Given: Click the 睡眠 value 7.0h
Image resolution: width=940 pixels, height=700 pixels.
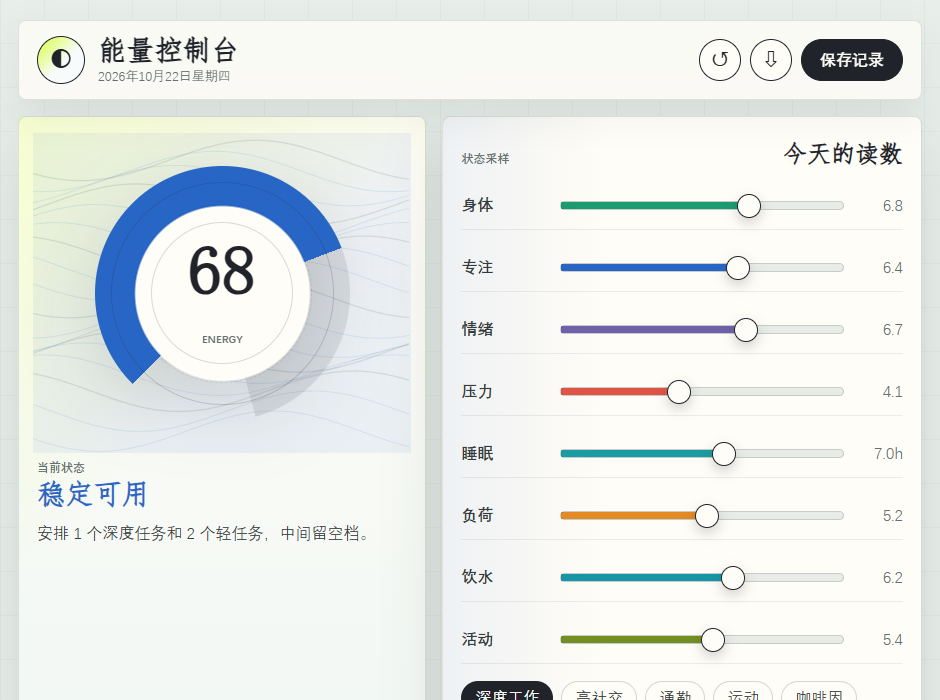Looking at the screenshot, I should tap(888, 454).
